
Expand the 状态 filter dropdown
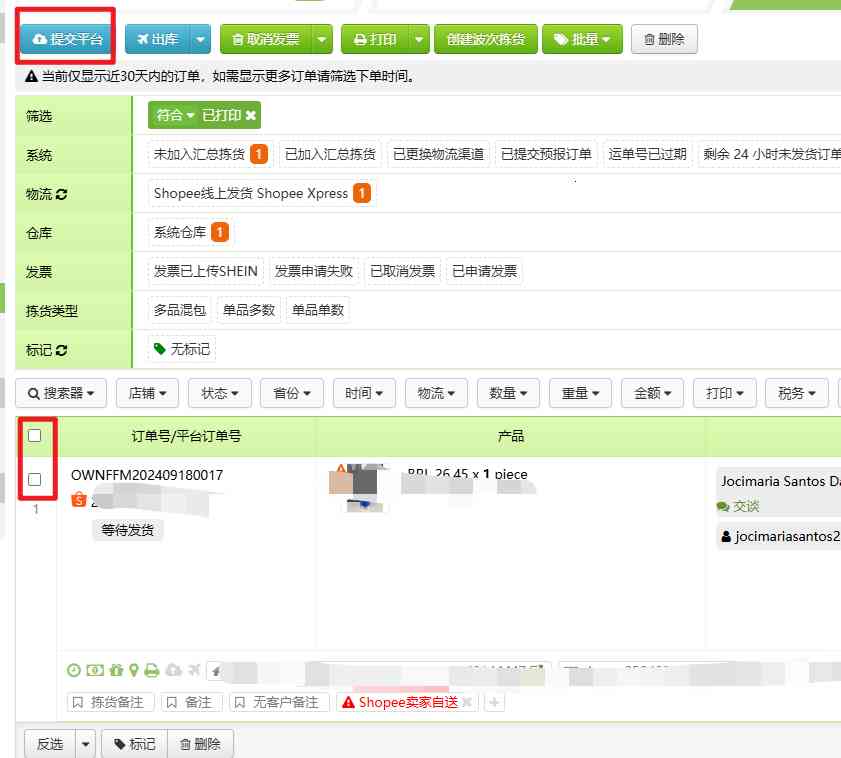pos(219,393)
